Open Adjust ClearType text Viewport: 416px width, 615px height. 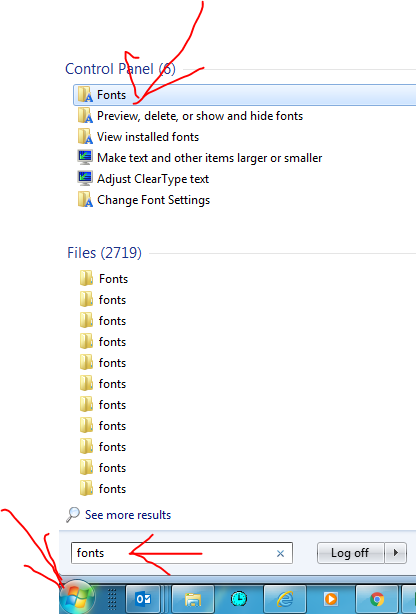point(153,179)
